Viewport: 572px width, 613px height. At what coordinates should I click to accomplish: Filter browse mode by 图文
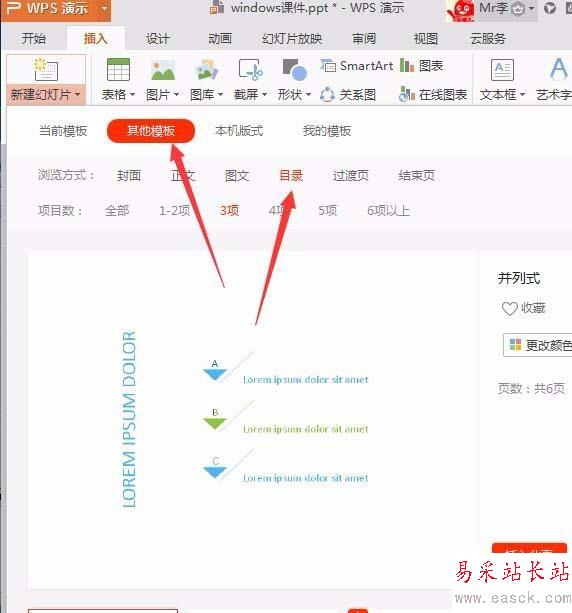coord(237,176)
